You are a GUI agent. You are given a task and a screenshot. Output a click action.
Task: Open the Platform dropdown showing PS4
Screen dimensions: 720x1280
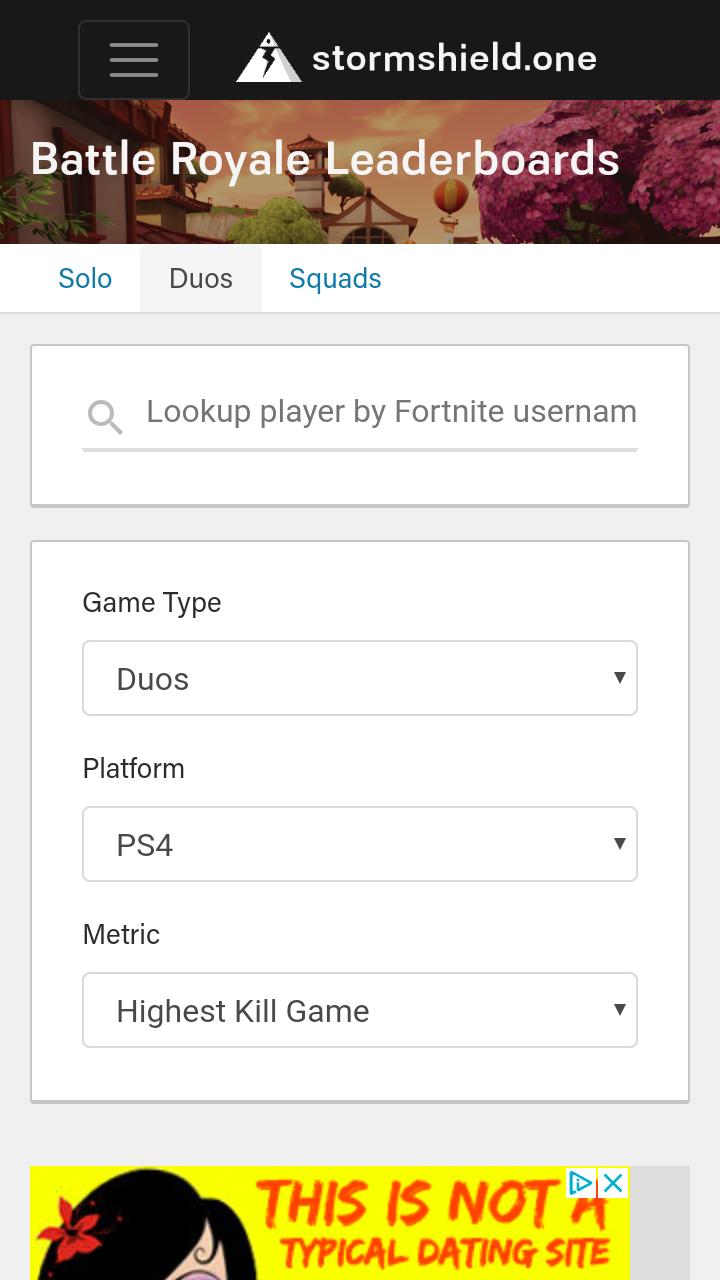(x=360, y=844)
